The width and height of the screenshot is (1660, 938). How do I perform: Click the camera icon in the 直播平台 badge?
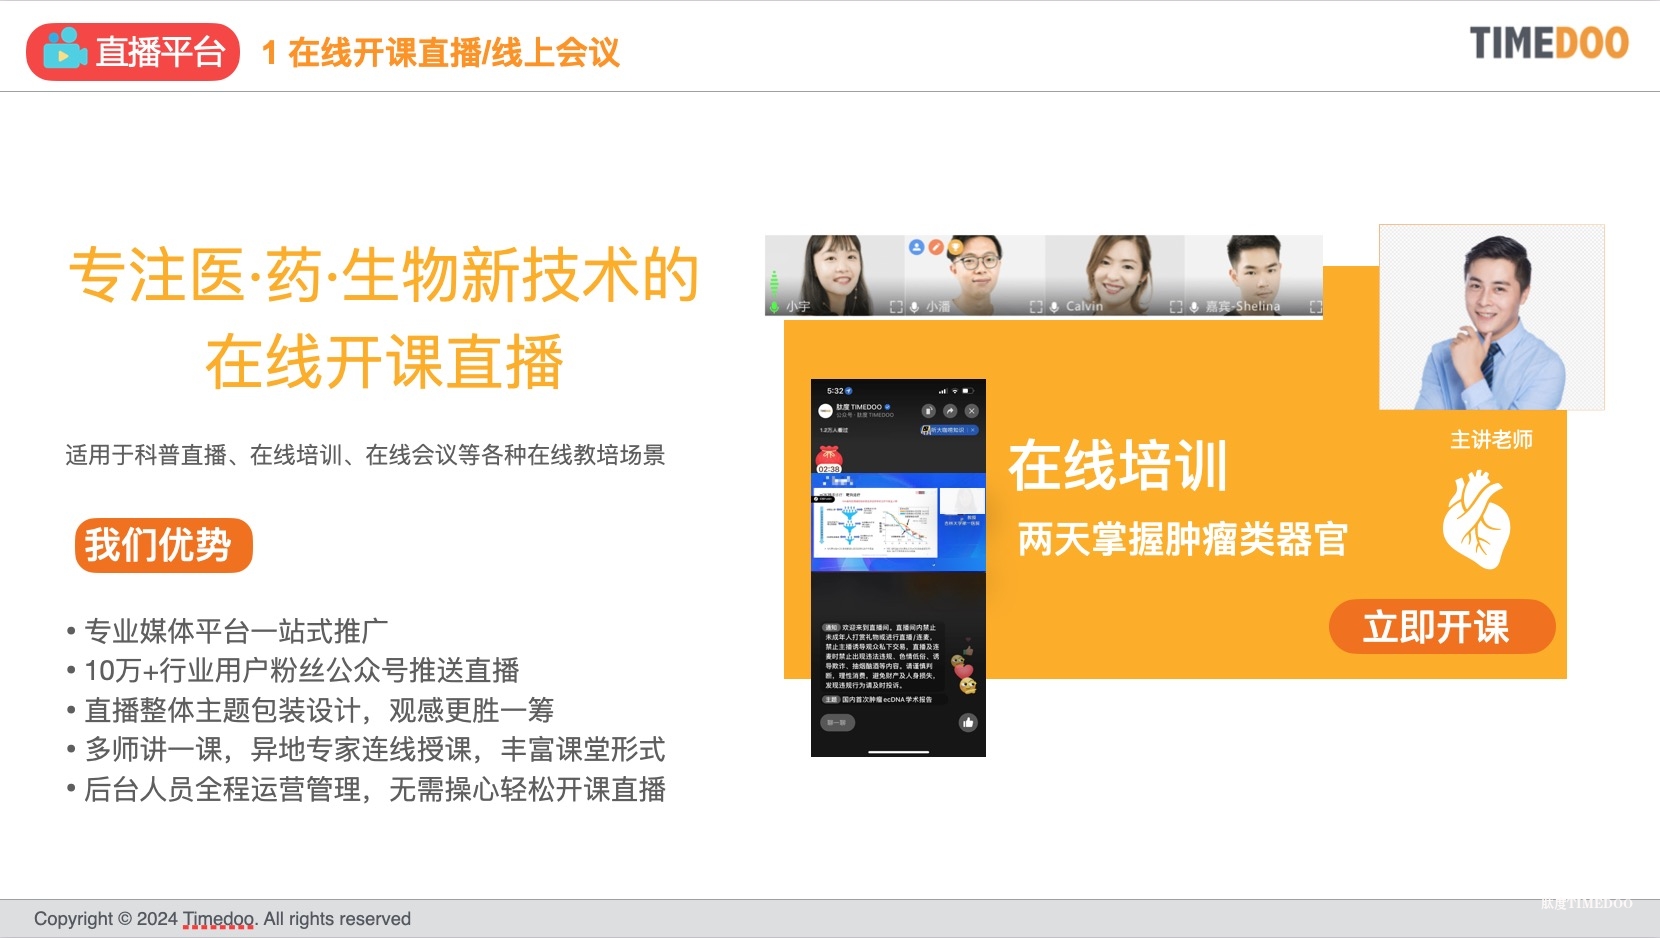[x=65, y=50]
